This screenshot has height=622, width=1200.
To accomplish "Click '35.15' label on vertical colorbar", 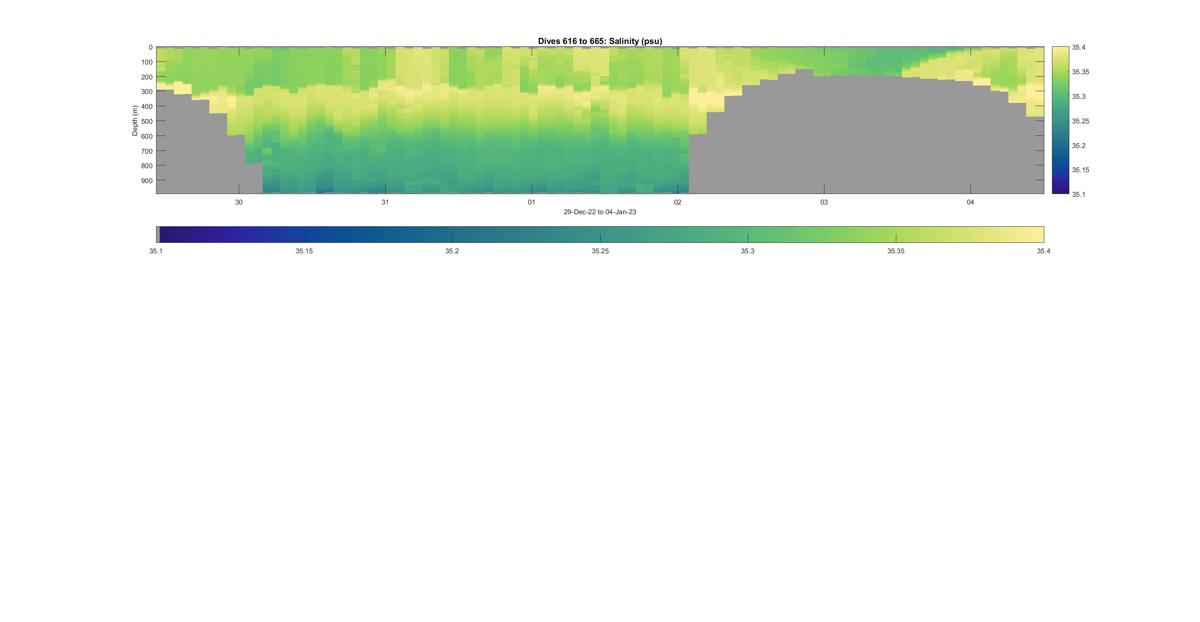I will coord(1082,170).
